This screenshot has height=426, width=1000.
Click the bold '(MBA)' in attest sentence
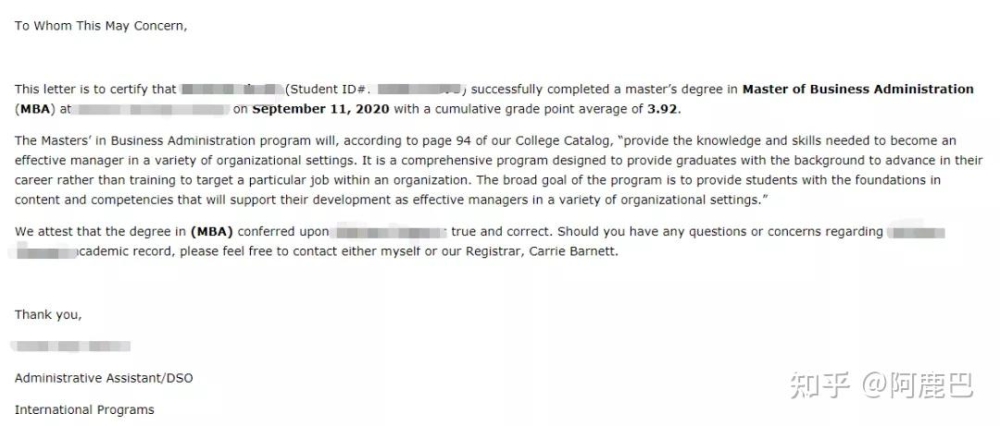[212, 232]
